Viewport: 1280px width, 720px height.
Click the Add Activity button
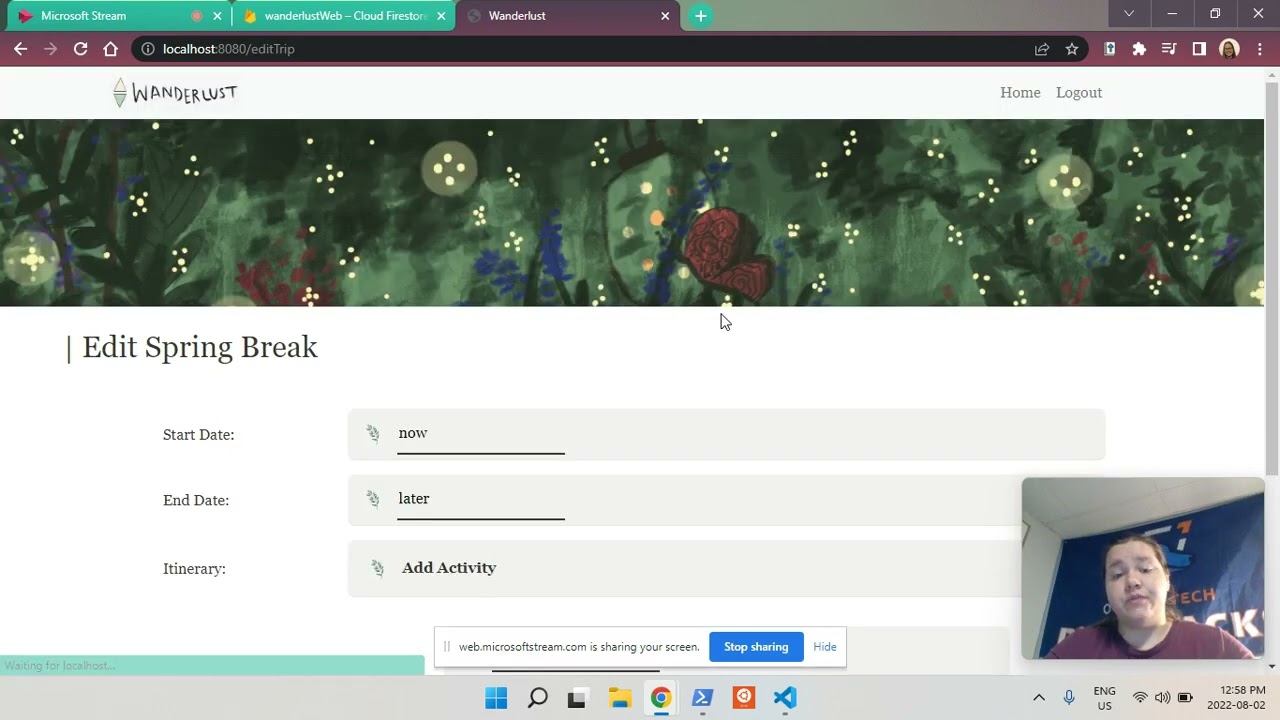click(x=449, y=568)
